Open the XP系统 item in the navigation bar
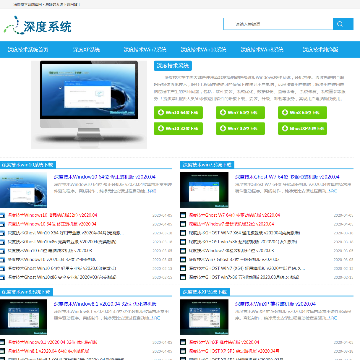This screenshot has width=360, height=360. [86, 50]
